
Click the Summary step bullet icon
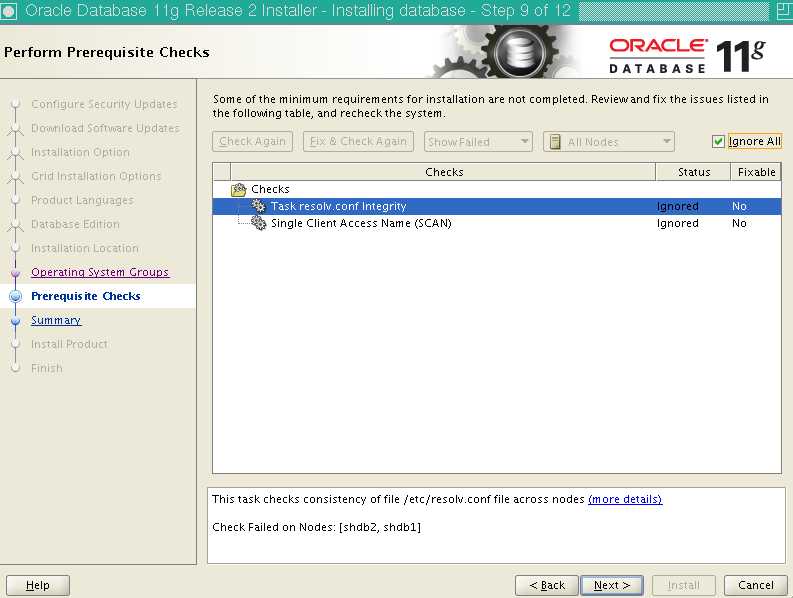16,321
